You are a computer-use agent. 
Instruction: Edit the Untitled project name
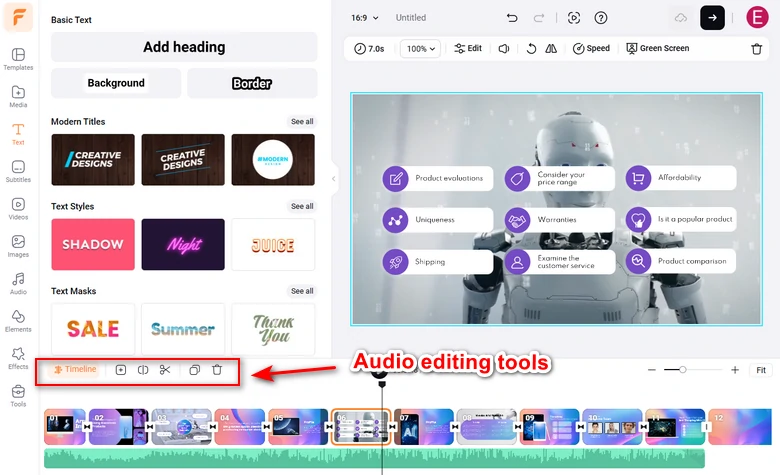411,18
